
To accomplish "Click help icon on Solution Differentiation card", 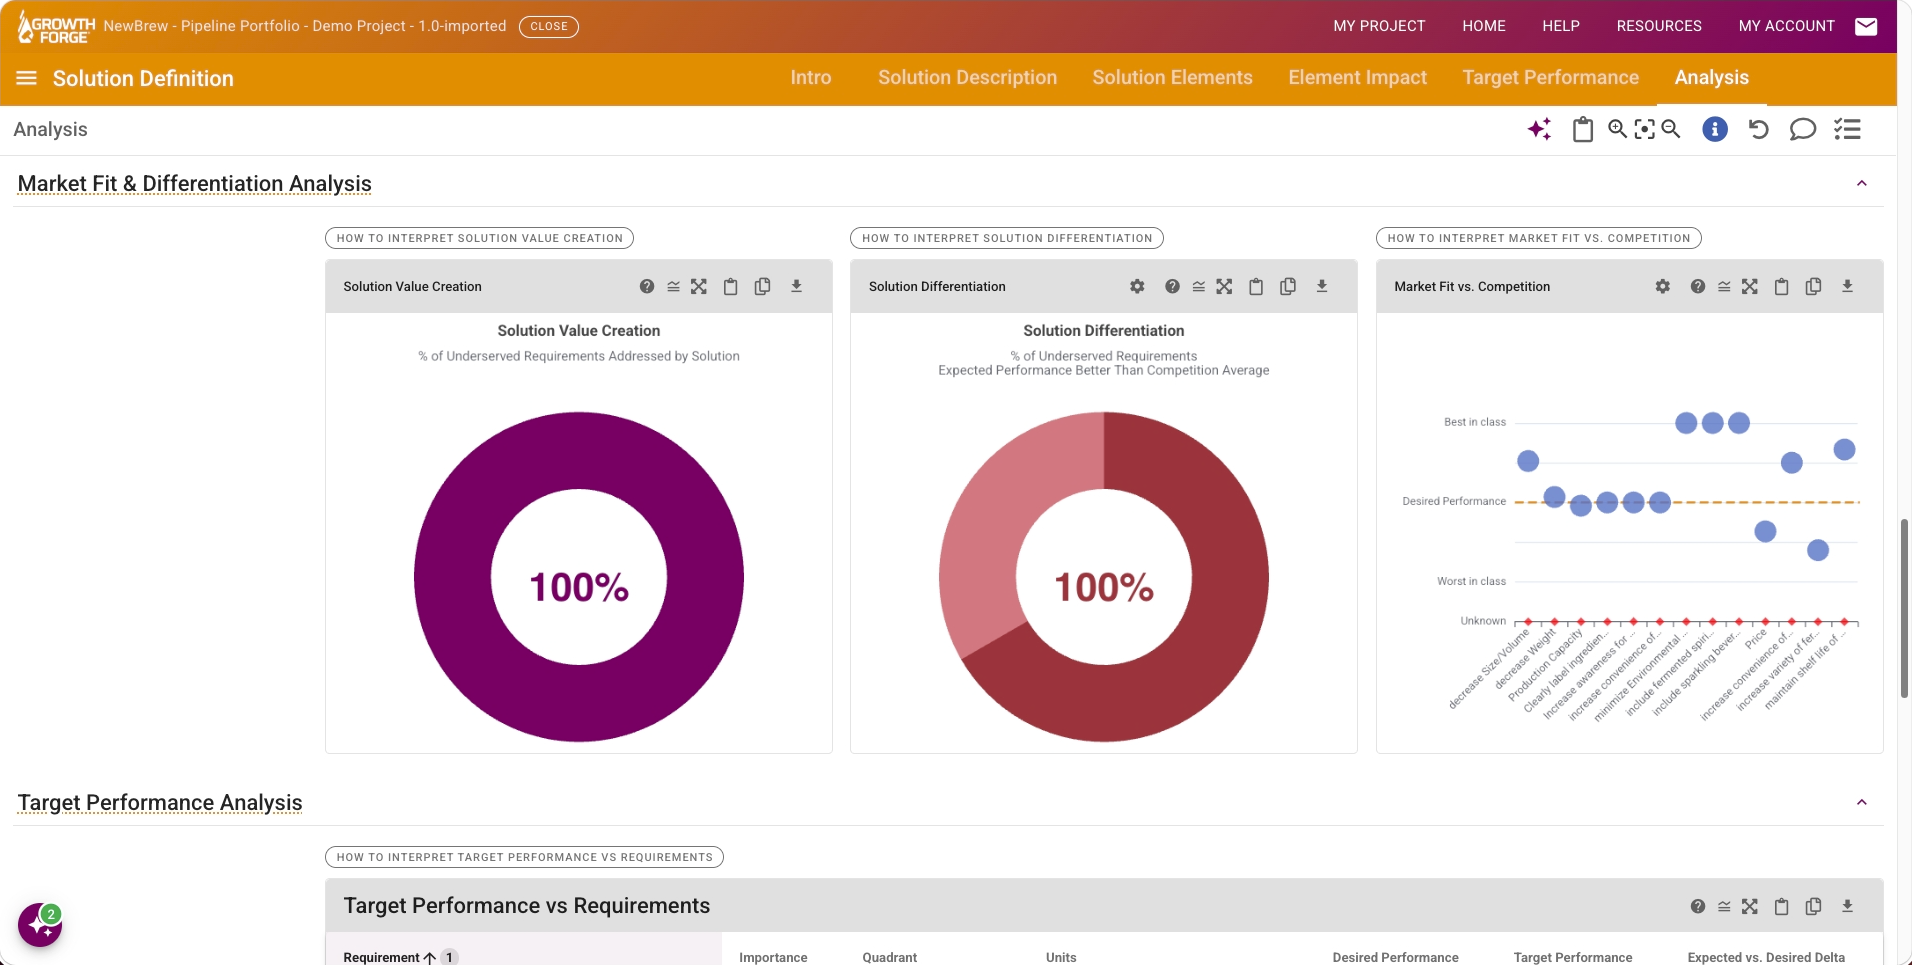I will click(x=1172, y=287).
